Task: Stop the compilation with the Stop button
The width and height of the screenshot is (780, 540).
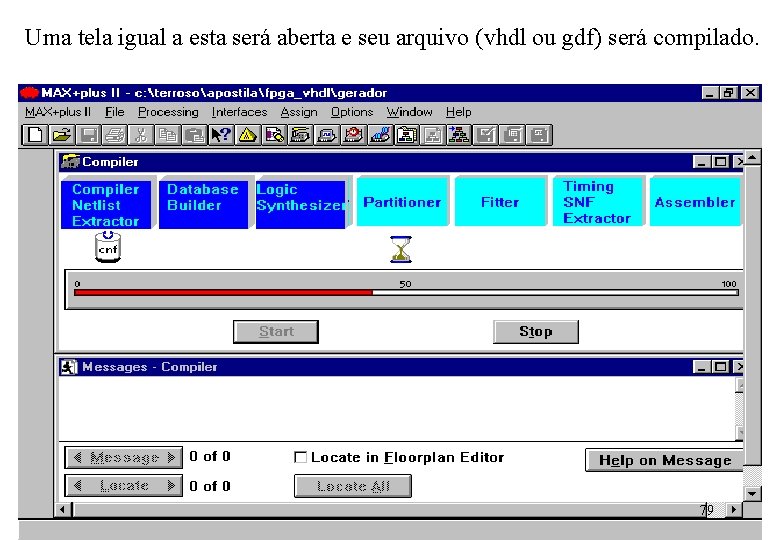Action: point(536,332)
